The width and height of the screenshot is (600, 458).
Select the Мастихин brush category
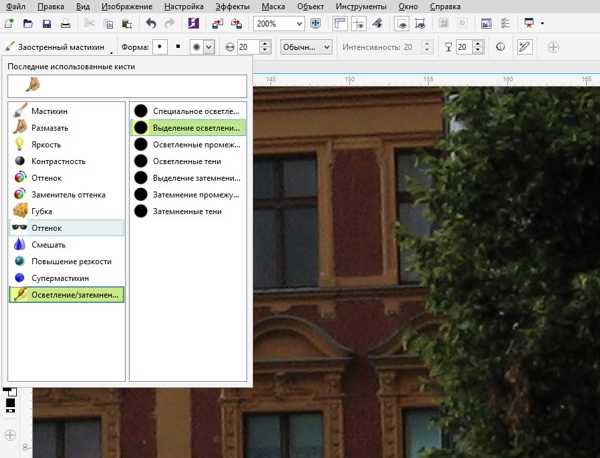pyautogui.click(x=67, y=111)
